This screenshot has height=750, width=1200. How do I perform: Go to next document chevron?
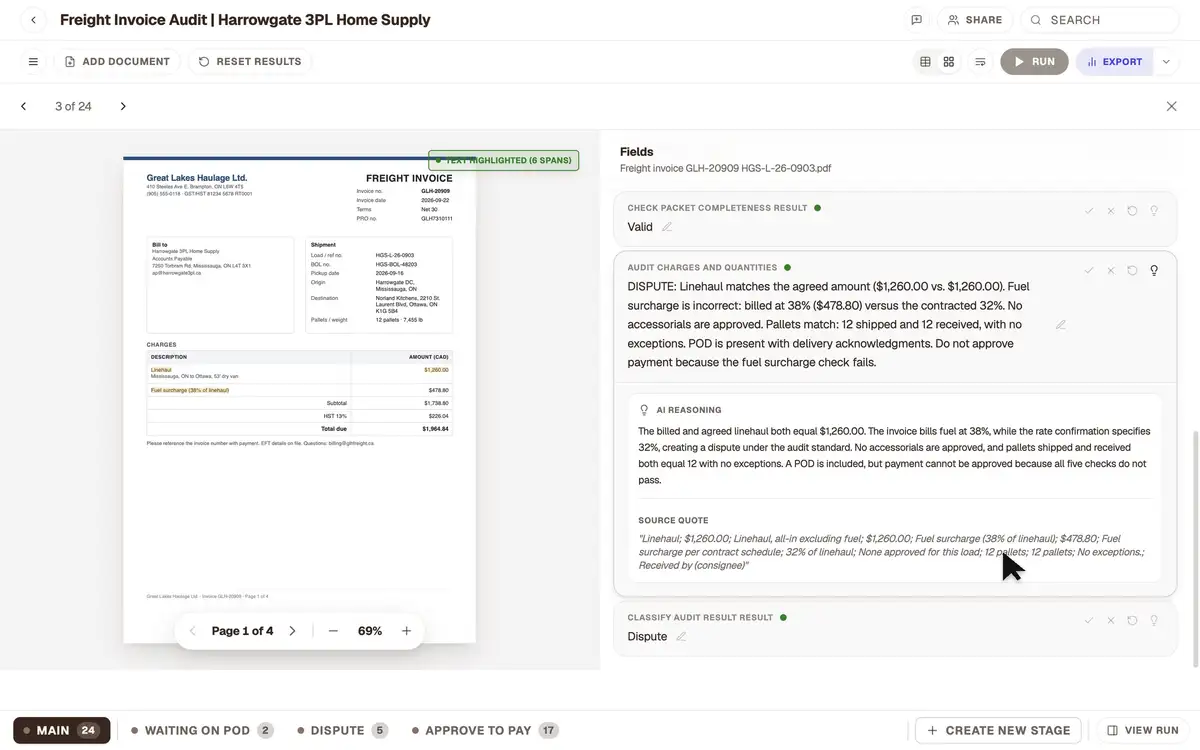pyautogui.click(x=123, y=106)
